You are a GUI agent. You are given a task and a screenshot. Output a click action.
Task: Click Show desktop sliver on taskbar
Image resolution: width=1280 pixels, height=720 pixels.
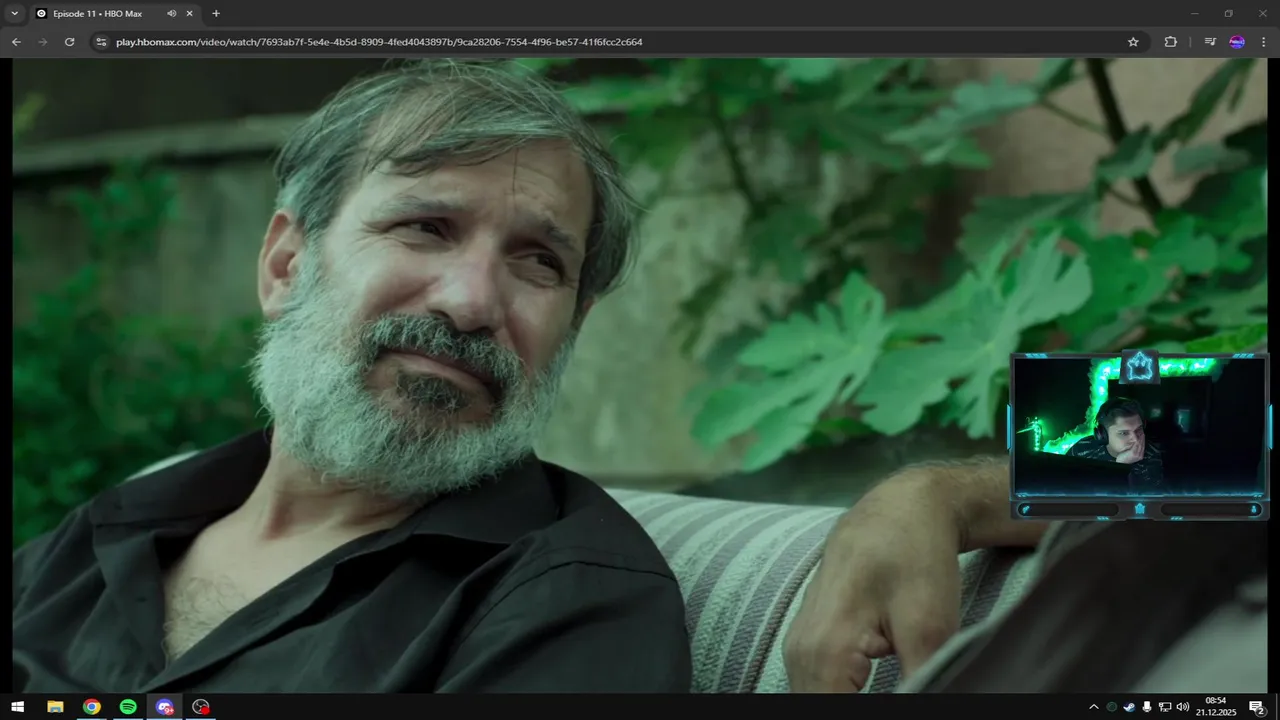1277,707
